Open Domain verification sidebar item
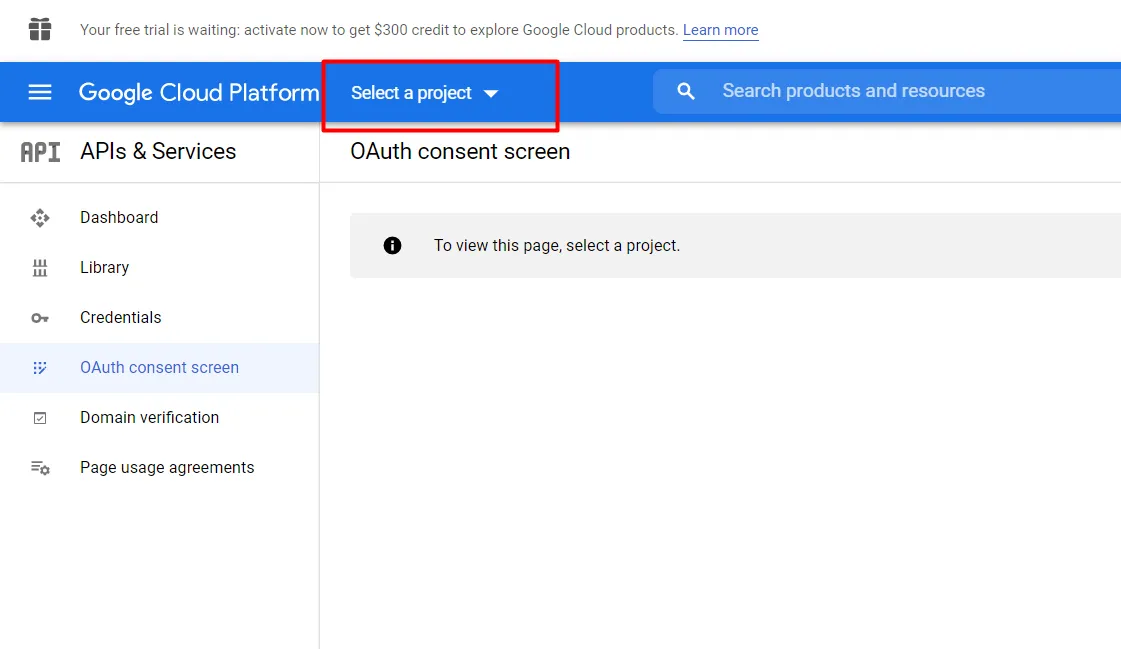This screenshot has width=1121, height=649. point(159,417)
